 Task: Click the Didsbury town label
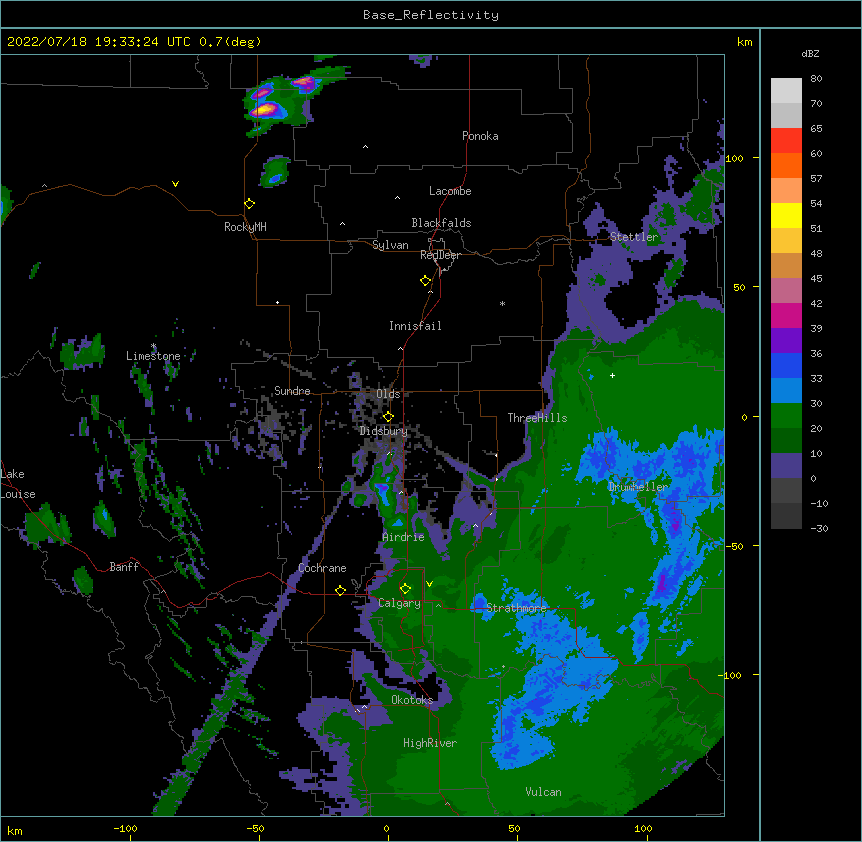click(x=383, y=431)
